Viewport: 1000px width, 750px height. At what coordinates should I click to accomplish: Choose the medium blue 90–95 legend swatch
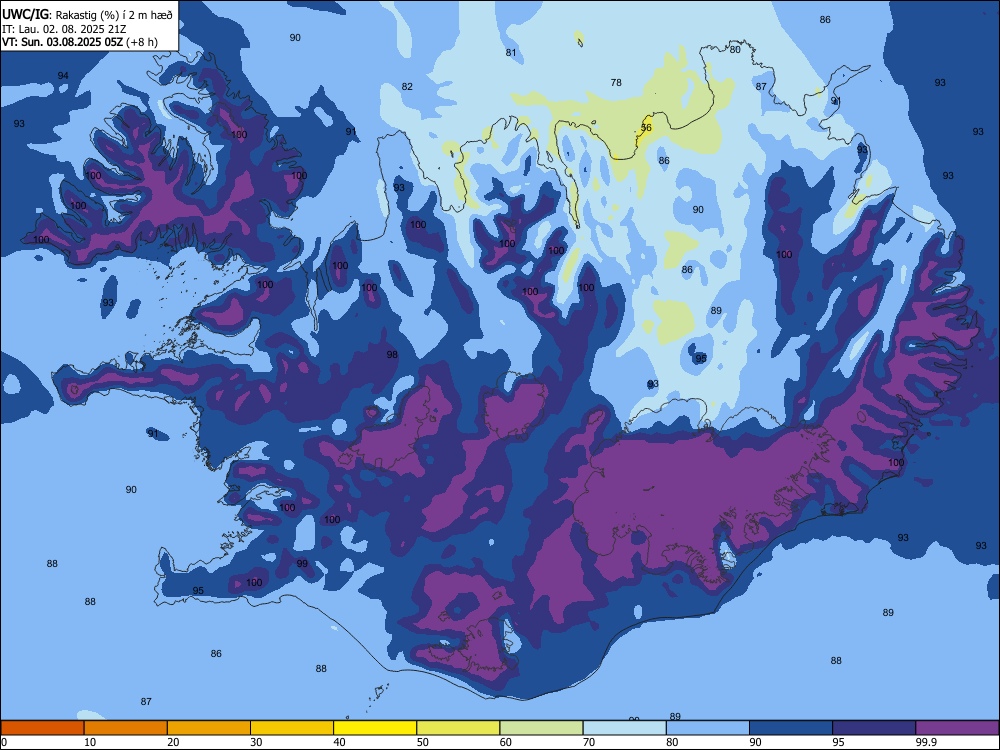point(791,728)
